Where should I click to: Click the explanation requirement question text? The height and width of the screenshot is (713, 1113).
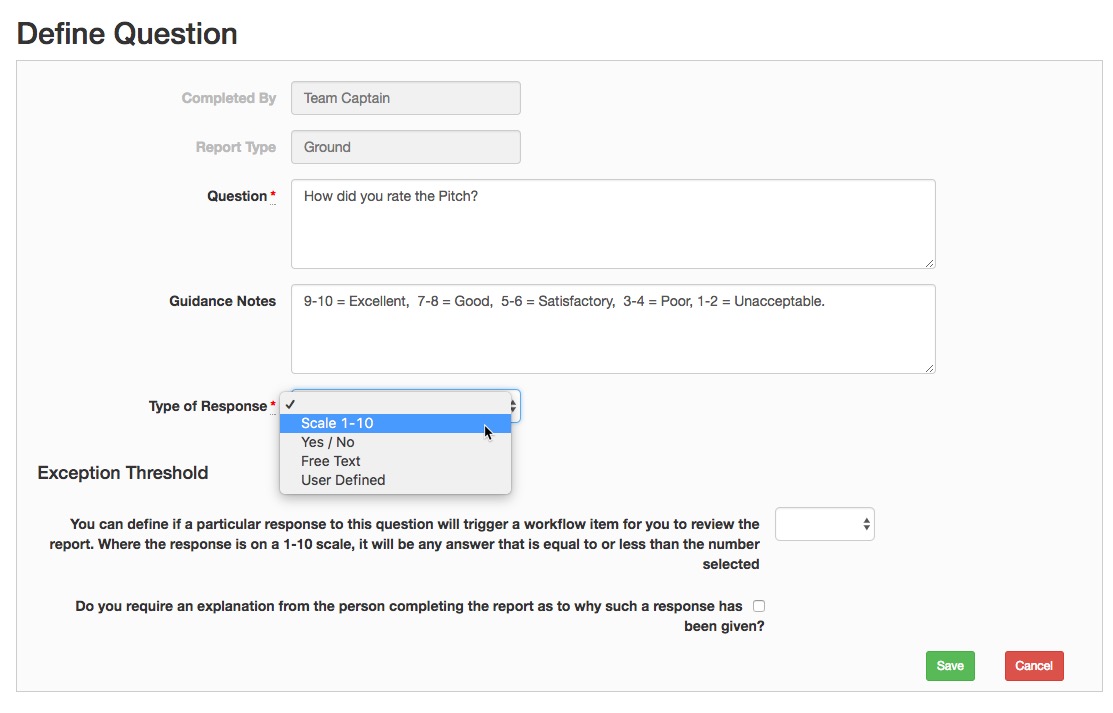click(x=420, y=616)
